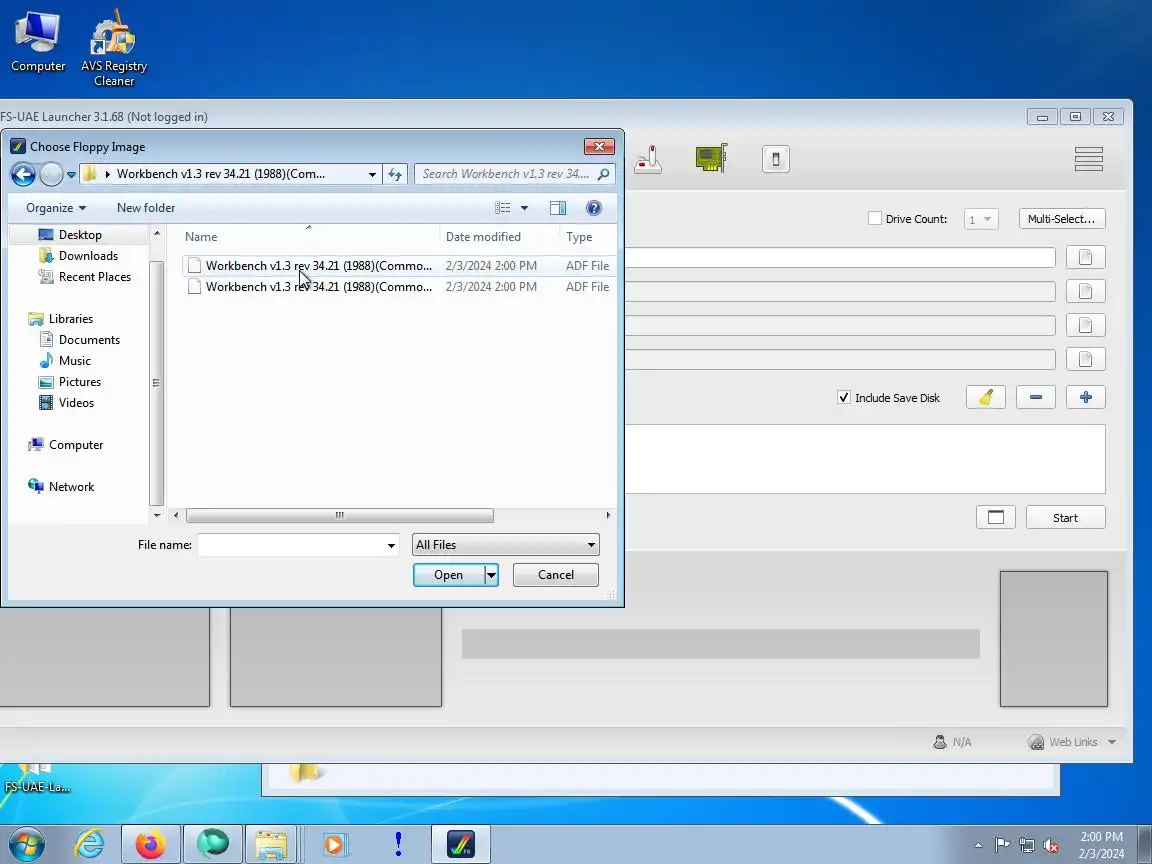The height and width of the screenshot is (864, 1152).
Task: Open the expansion card hardware icon in FS-UAE Launcher
Action: pos(711,158)
